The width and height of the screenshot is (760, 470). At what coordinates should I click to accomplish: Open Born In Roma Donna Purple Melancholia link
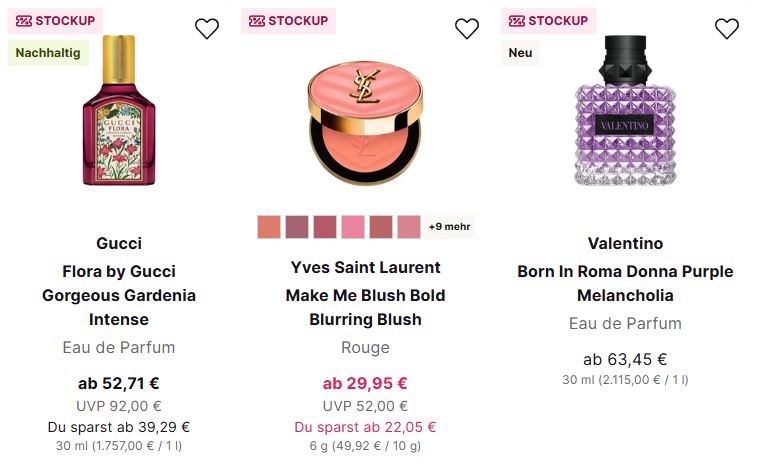coord(625,284)
